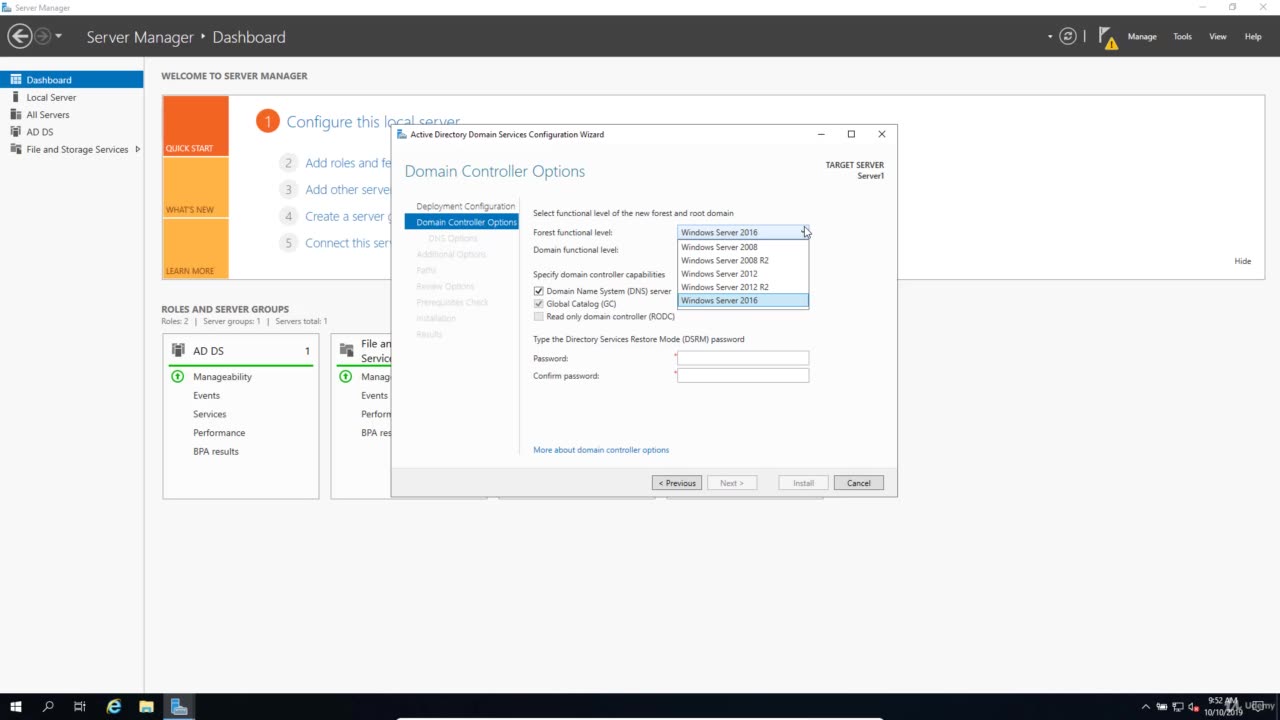This screenshot has width=1280, height=720.
Task: Open BPA results in the AD DS tile
Action: pyautogui.click(x=216, y=451)
